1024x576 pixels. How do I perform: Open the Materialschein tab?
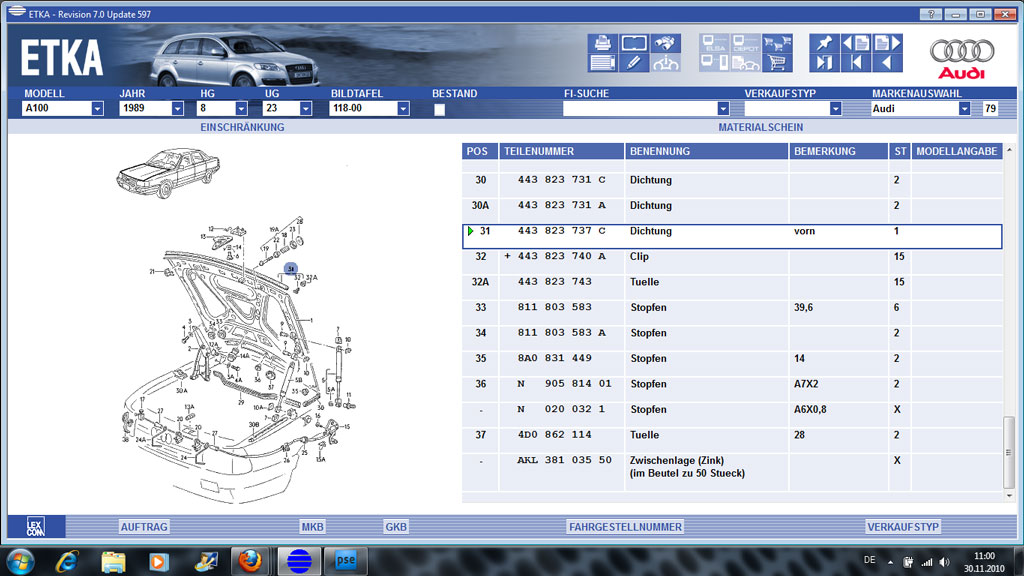click(x=760, y=127)
